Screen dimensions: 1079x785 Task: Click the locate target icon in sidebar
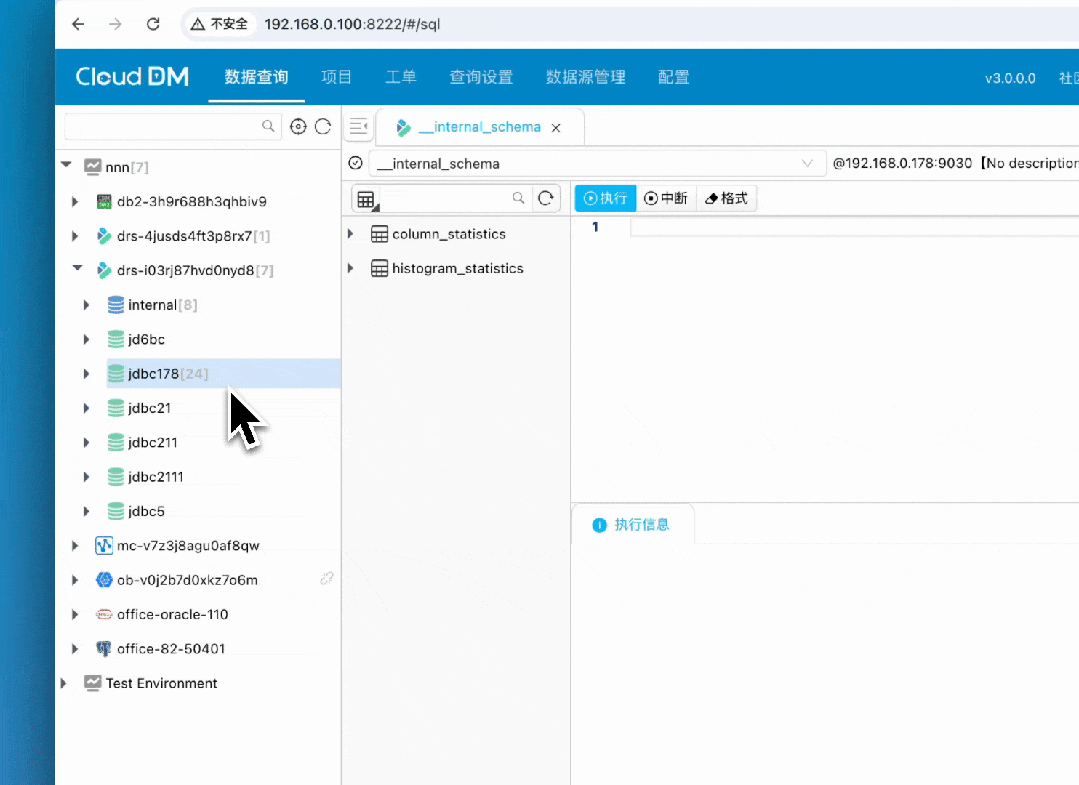coord(298,127)
